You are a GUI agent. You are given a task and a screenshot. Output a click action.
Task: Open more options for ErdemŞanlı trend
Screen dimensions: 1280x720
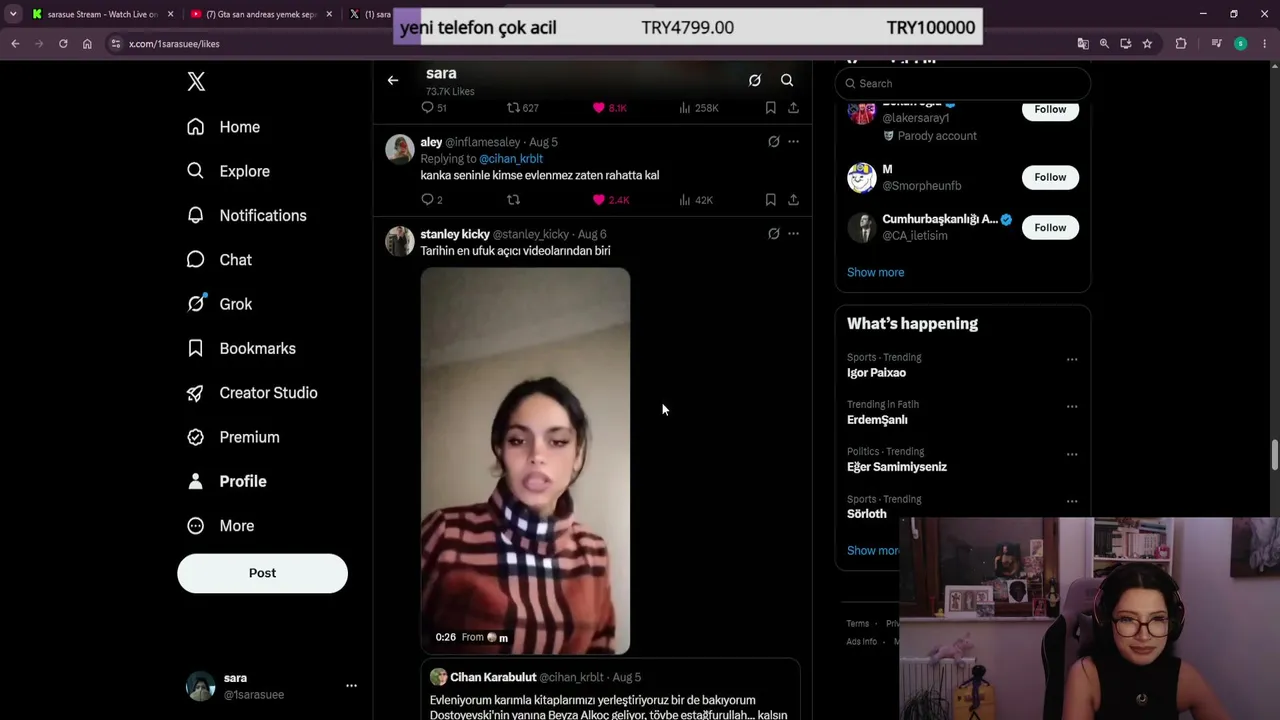(x=1072, y=407)
